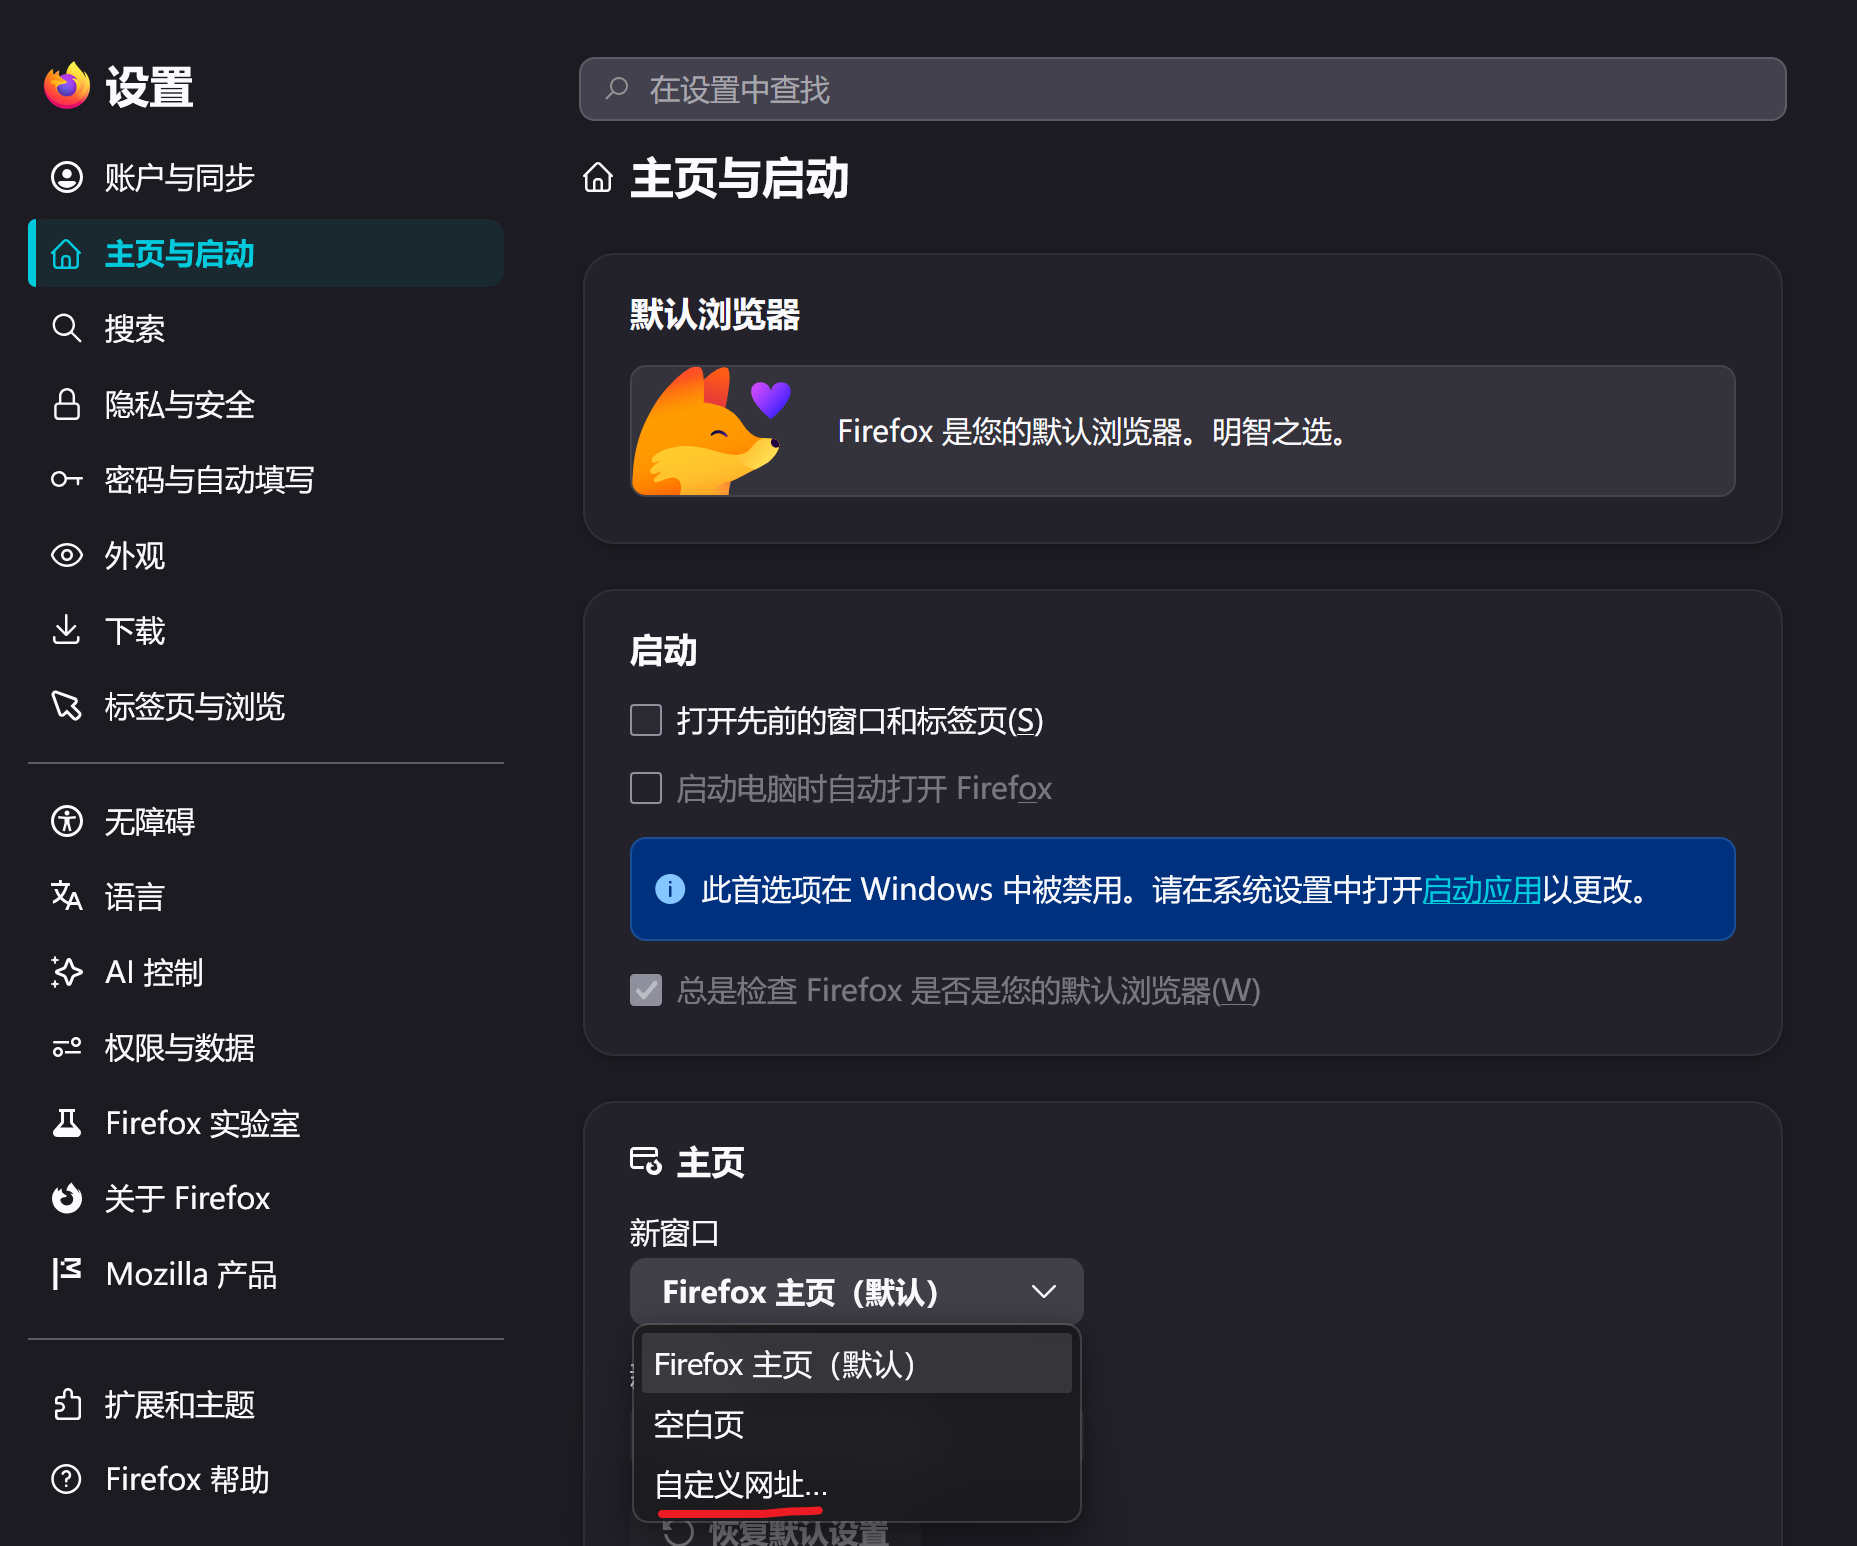The width and height of the screenshot is (1857, 1546).
Task: Click the key icon for 密码与自动填写
Action: (x=67, y=479)
